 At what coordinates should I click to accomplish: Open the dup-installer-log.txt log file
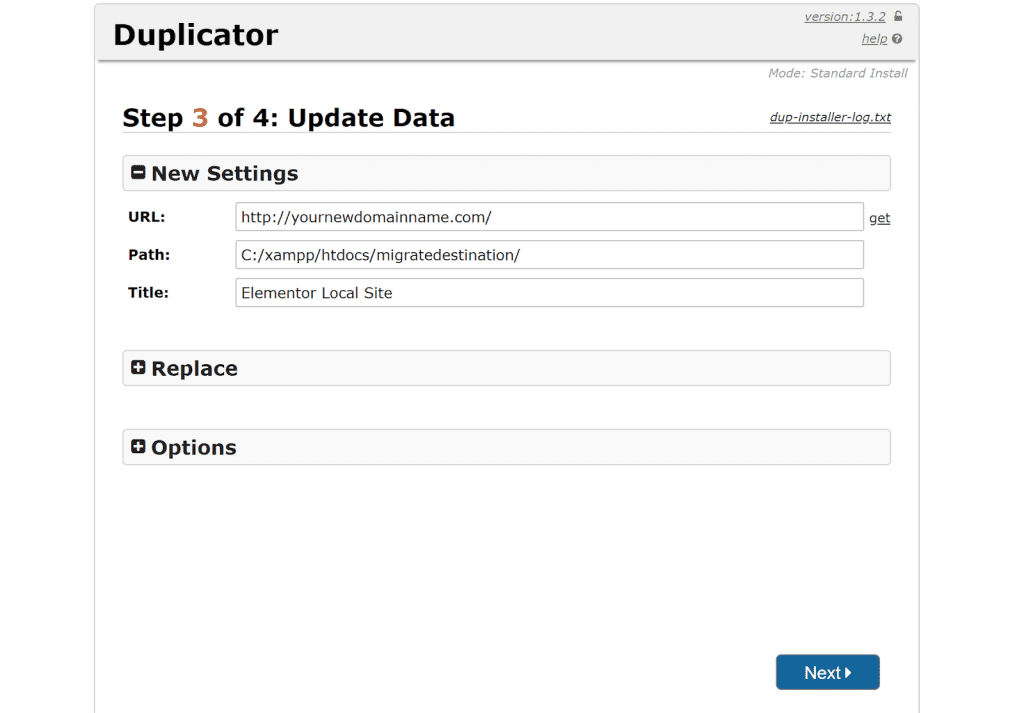pos(829,117)
